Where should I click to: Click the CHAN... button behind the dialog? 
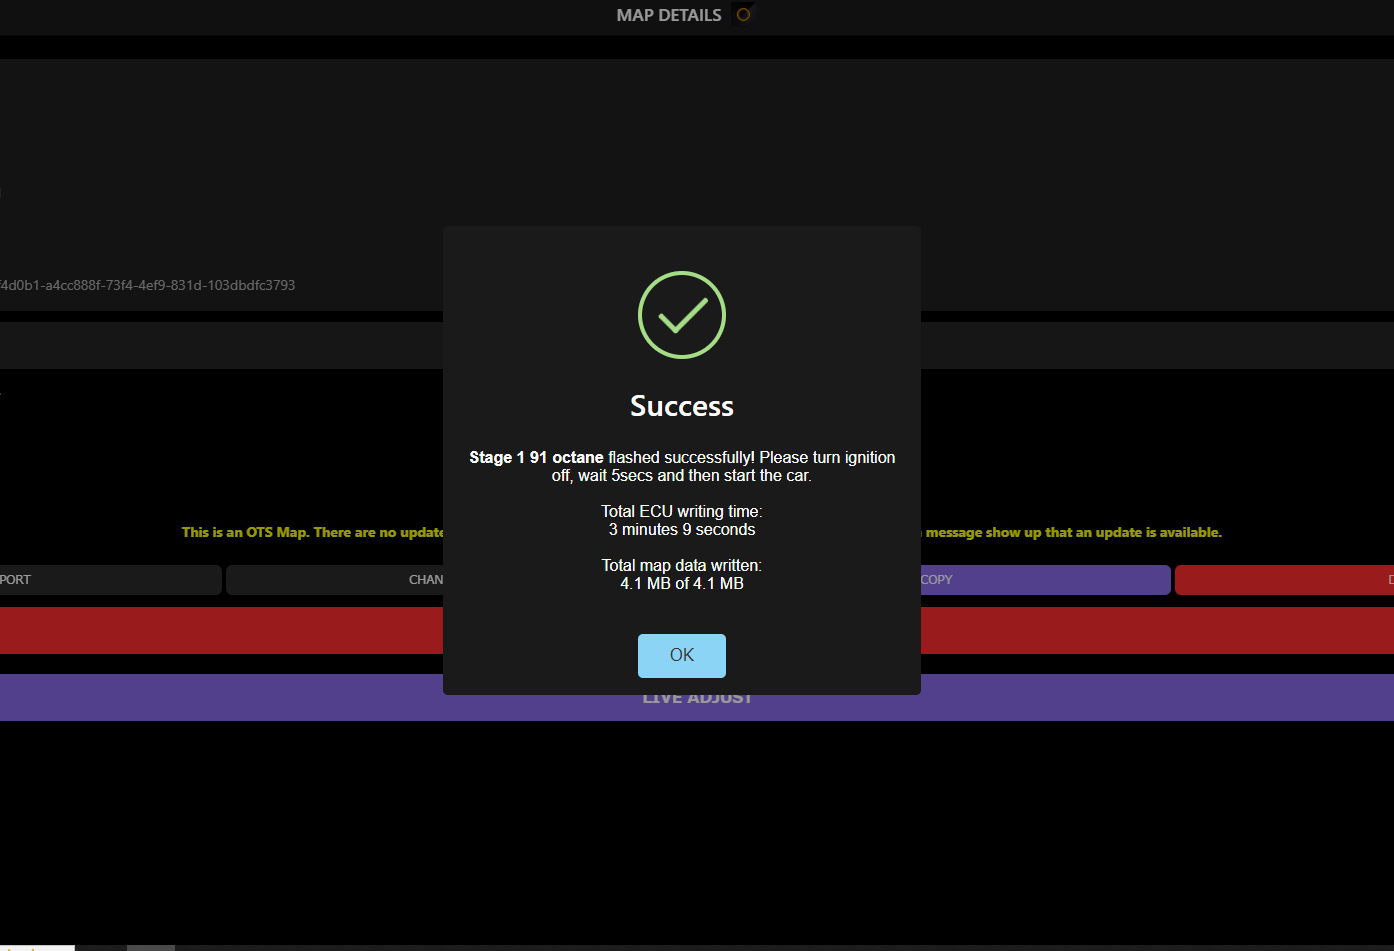coord(335,580)
